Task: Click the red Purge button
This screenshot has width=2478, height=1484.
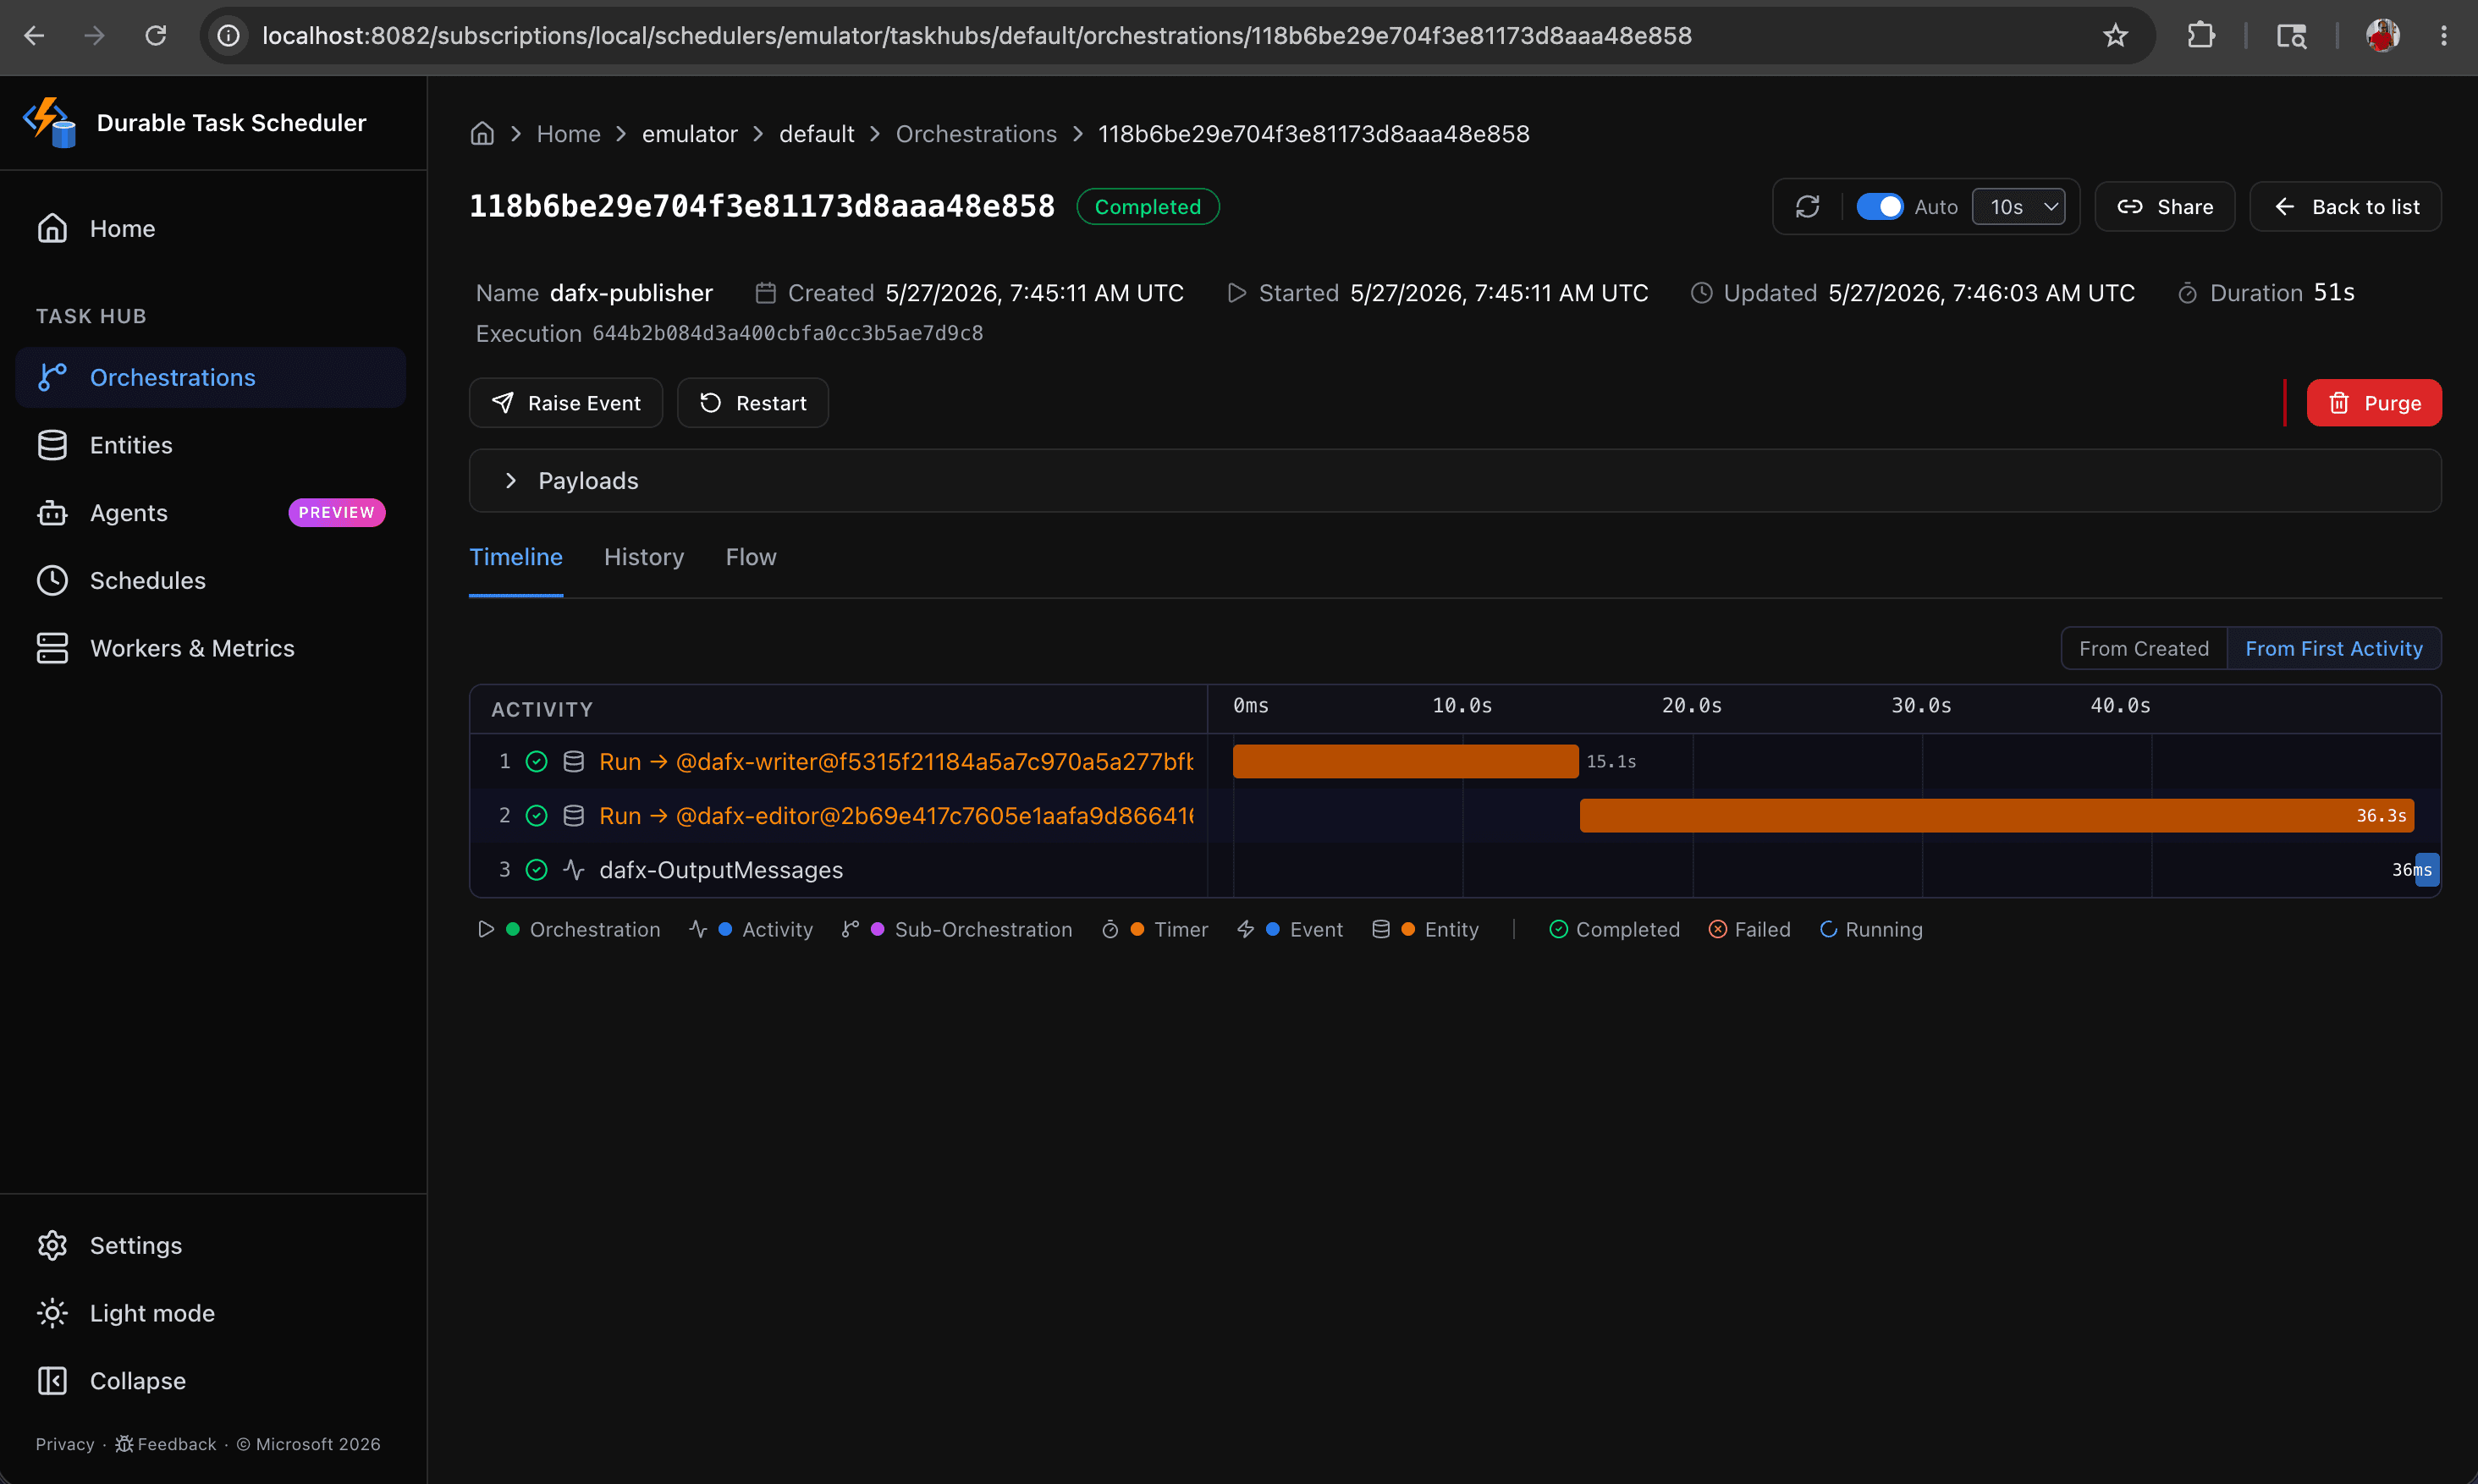Action: [x=2374, y=403]
